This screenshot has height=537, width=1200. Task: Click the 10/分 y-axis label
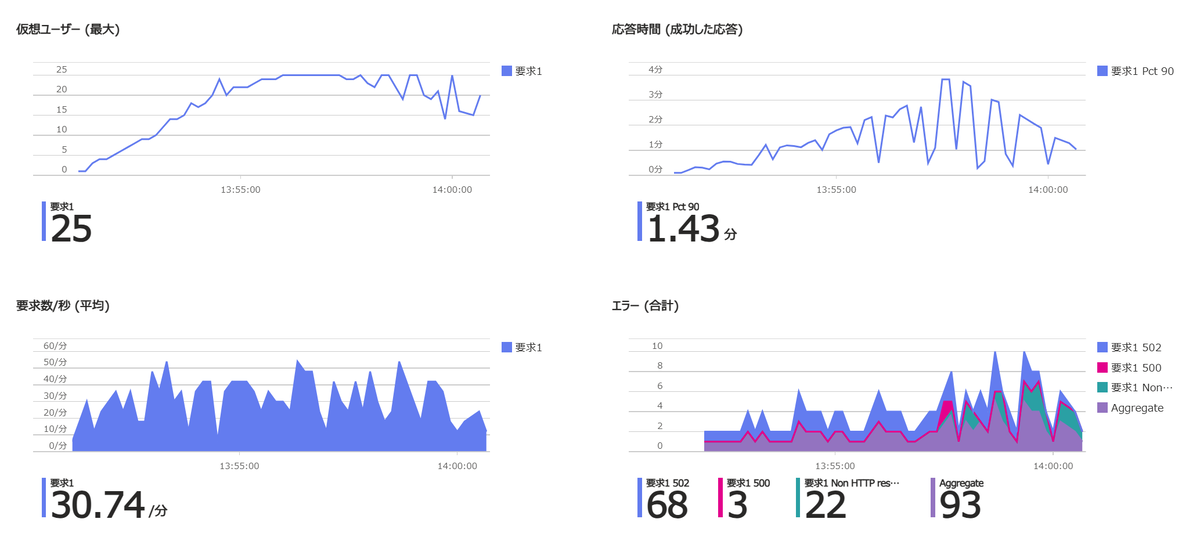(x=54, y=429)
